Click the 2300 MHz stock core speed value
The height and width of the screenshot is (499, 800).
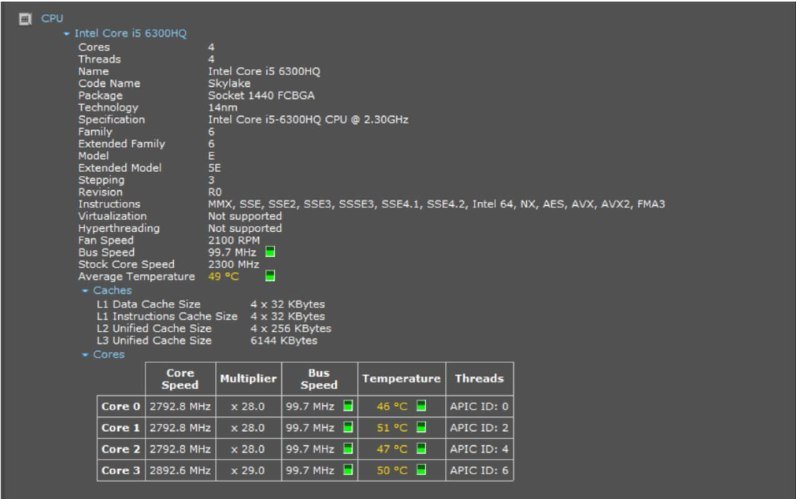click(233, 264)
